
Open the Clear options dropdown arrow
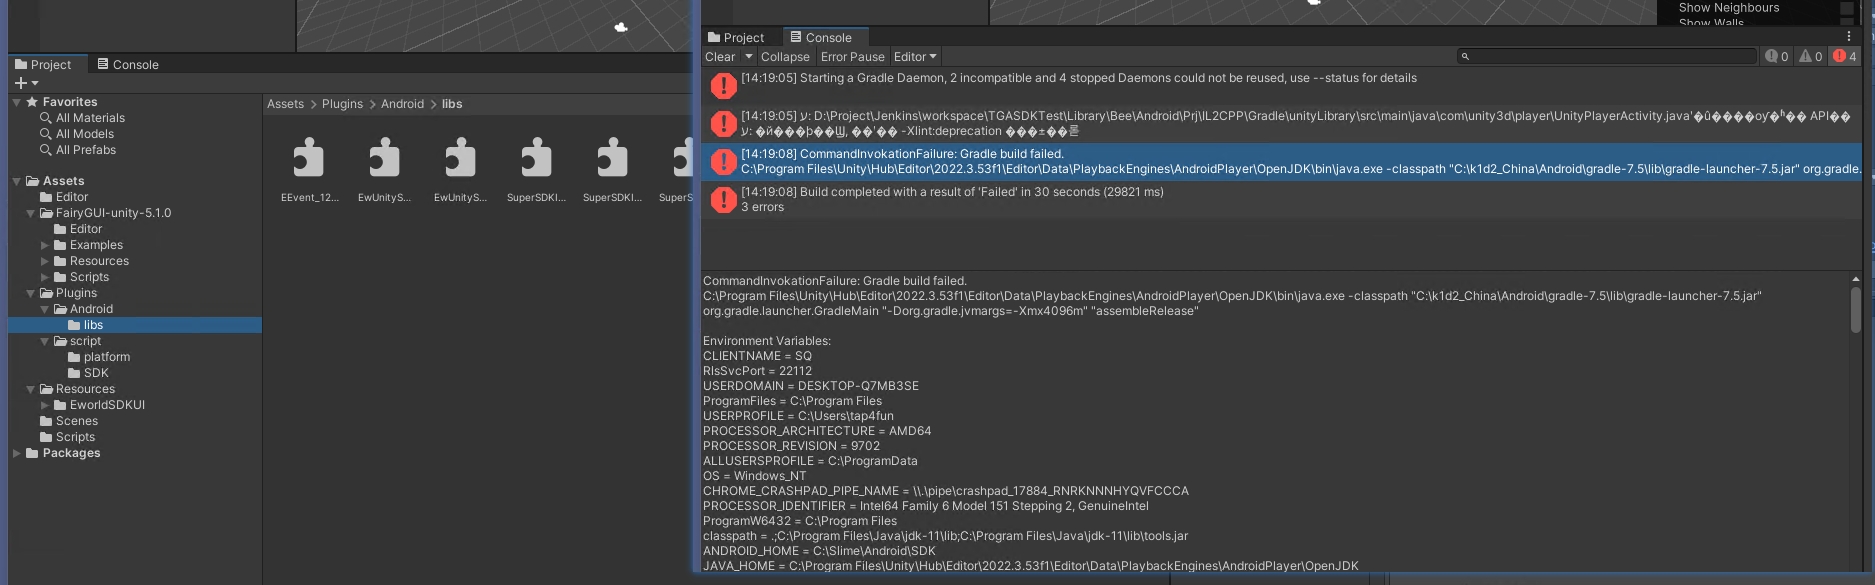(x=749, y=57)
